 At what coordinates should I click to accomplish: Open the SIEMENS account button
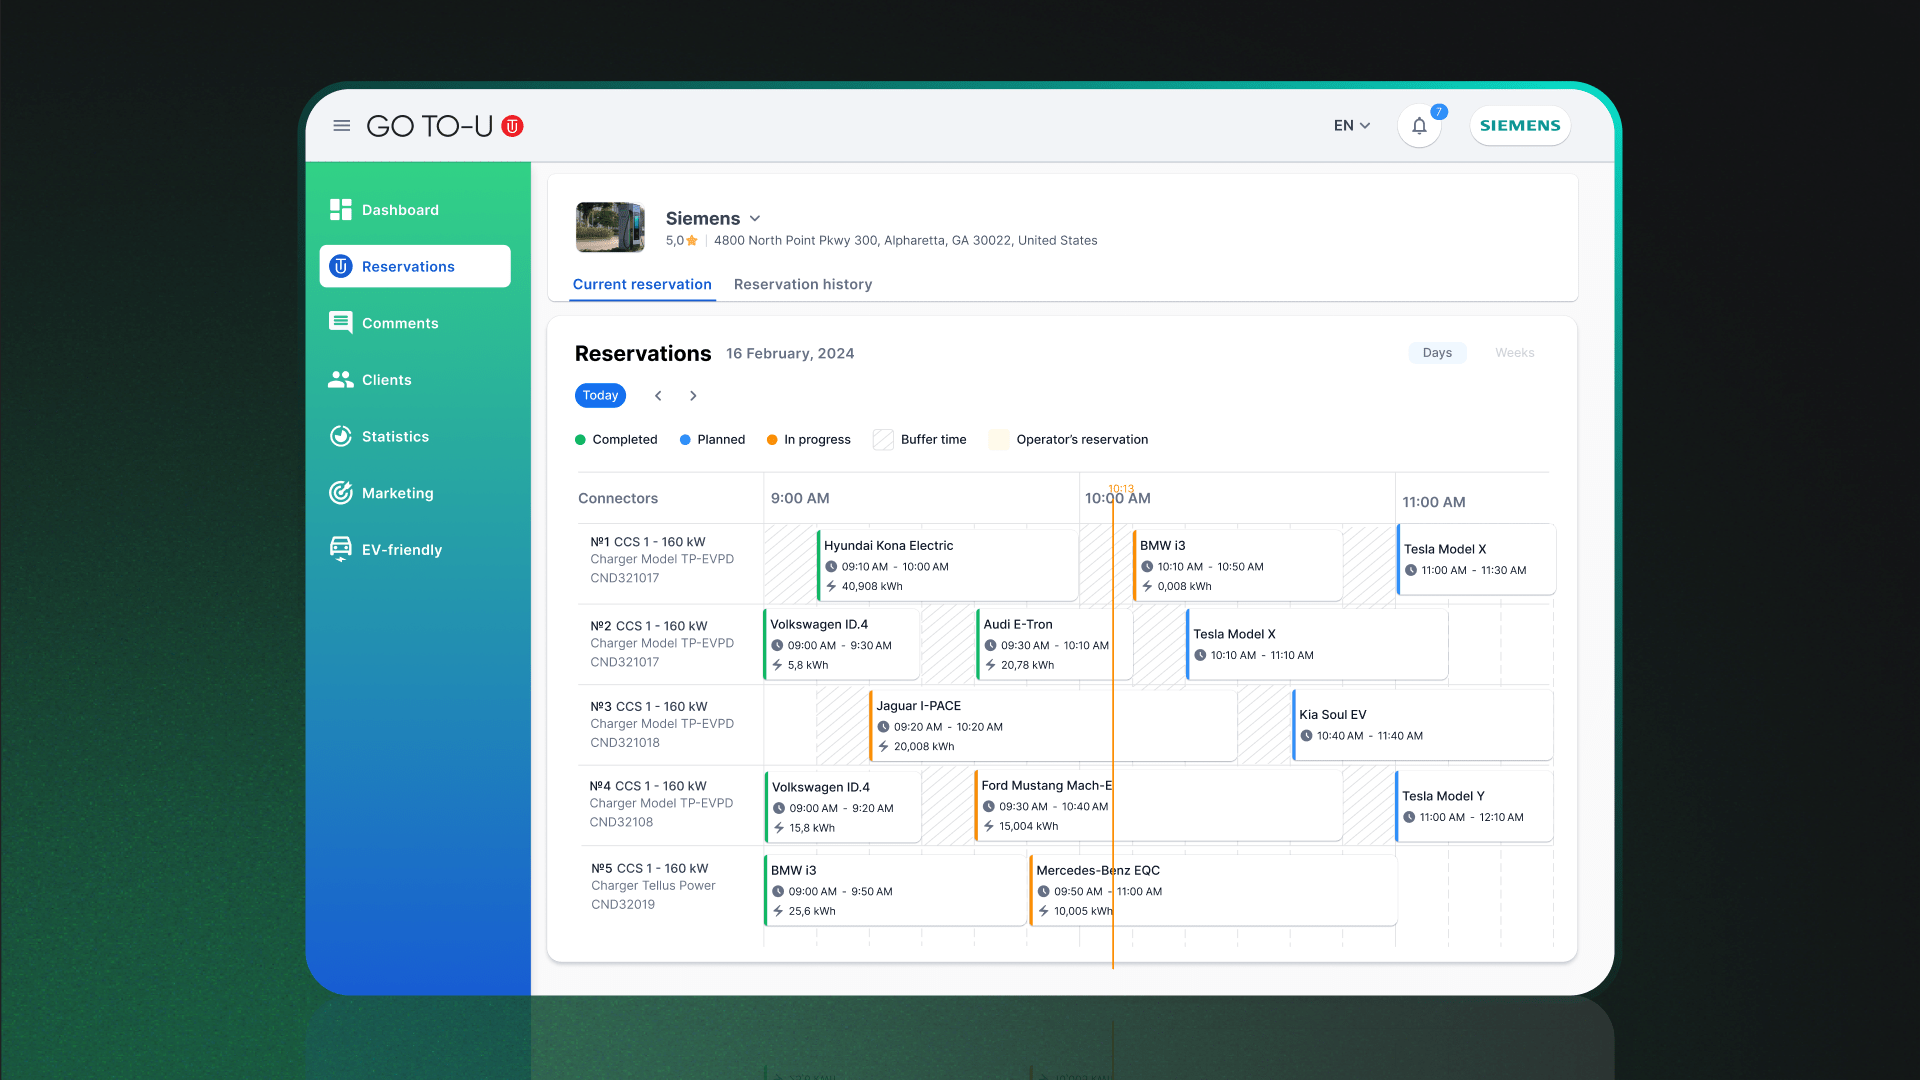1520,126
